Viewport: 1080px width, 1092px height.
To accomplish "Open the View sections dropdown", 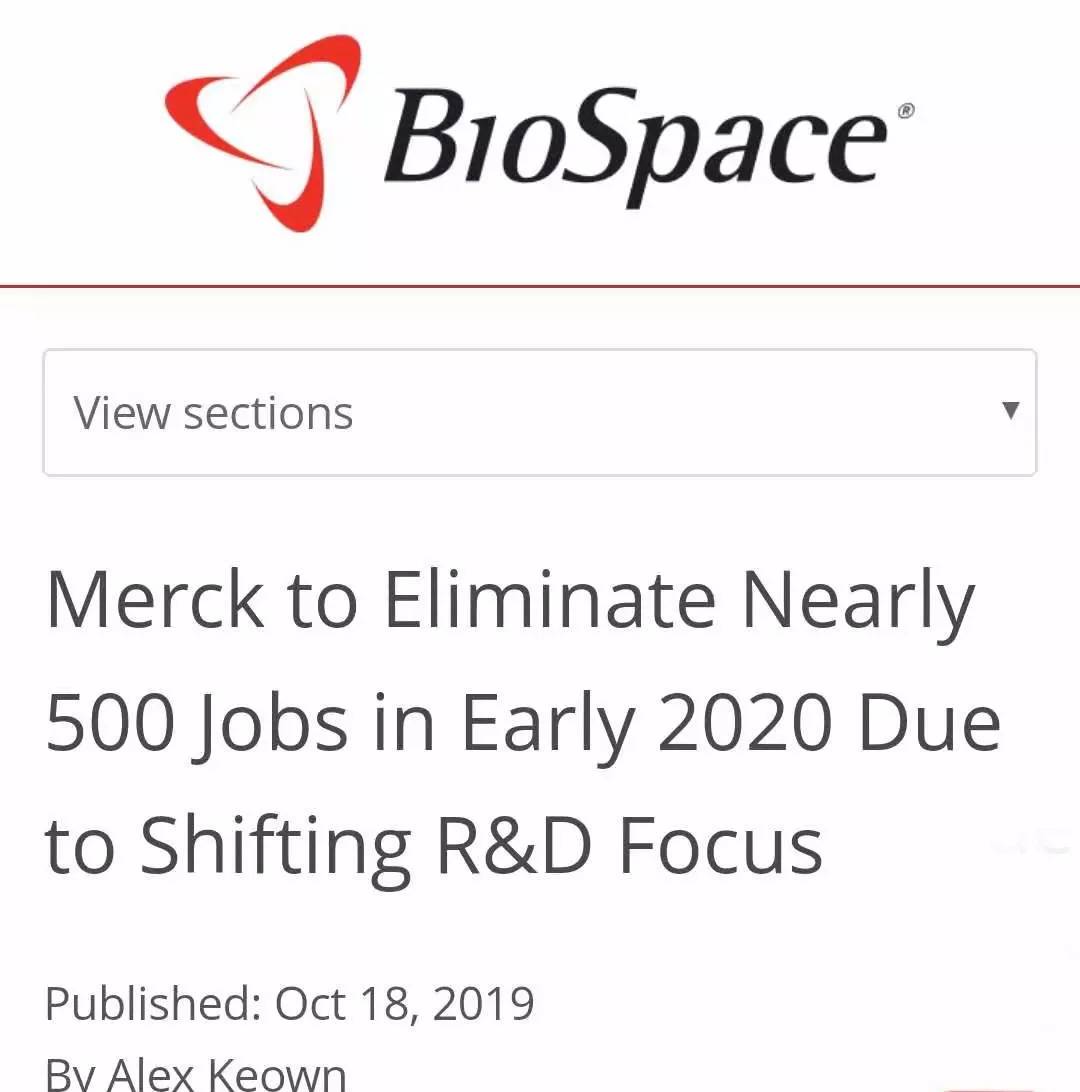I will (x=540, y=413).
